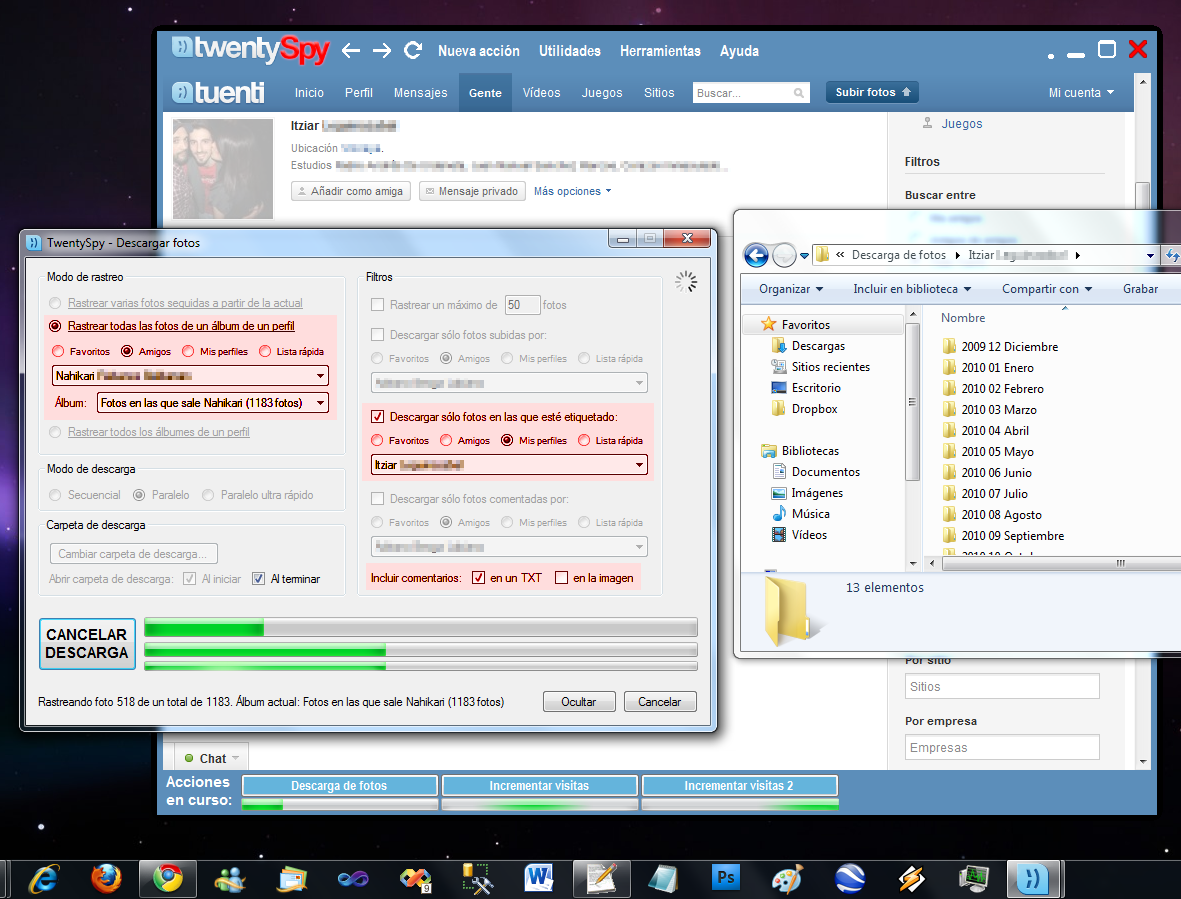Open Paint from the taskbar
Screen dimensions: 1181x899
point(787,879)
